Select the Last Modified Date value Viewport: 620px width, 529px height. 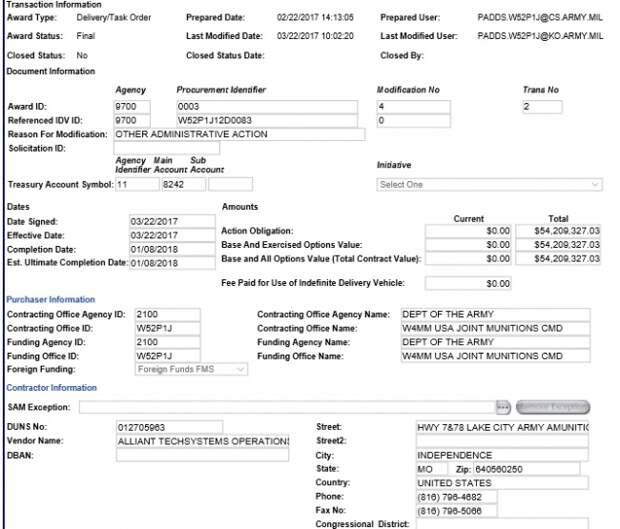click(315, 36)
